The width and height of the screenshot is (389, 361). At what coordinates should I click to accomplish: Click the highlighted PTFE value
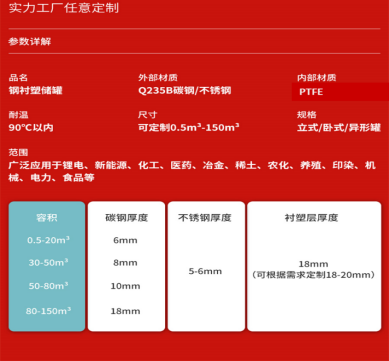point(311,92)
